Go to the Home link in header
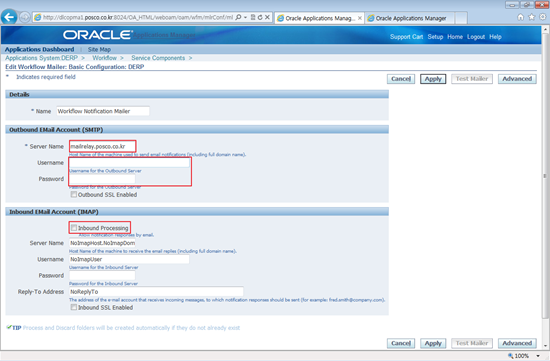 [455, 37]
